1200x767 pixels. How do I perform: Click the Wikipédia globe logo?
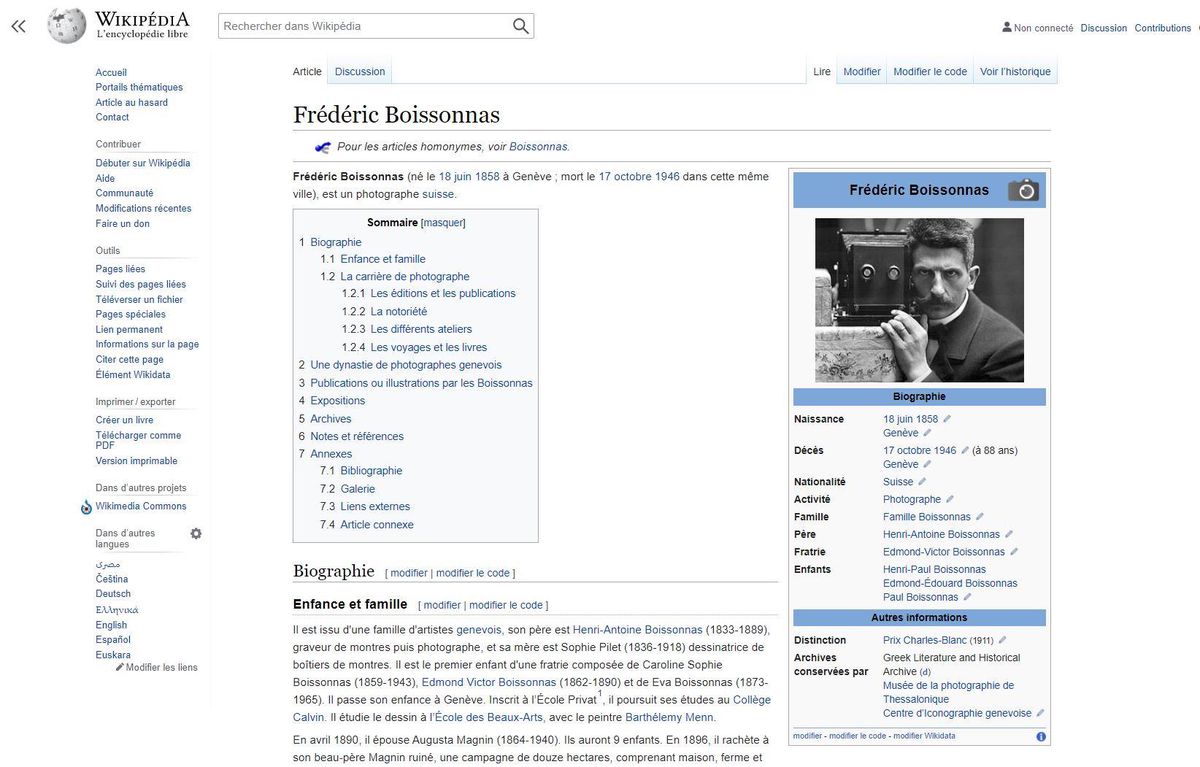[65, 25]
